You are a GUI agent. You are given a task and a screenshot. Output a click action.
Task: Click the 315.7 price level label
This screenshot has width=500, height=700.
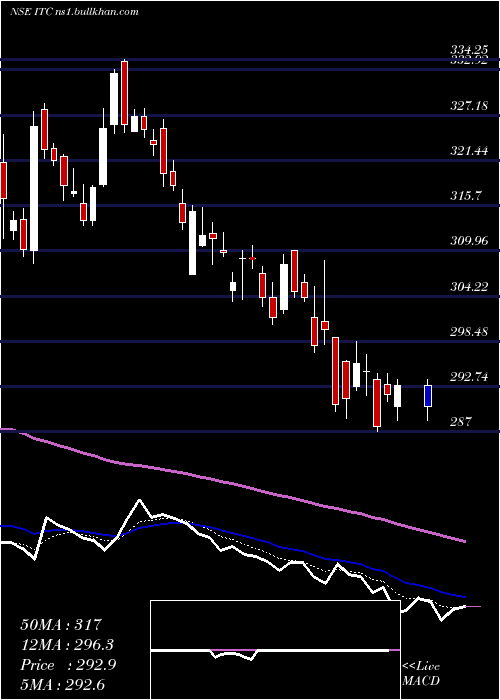pos(466,196)
